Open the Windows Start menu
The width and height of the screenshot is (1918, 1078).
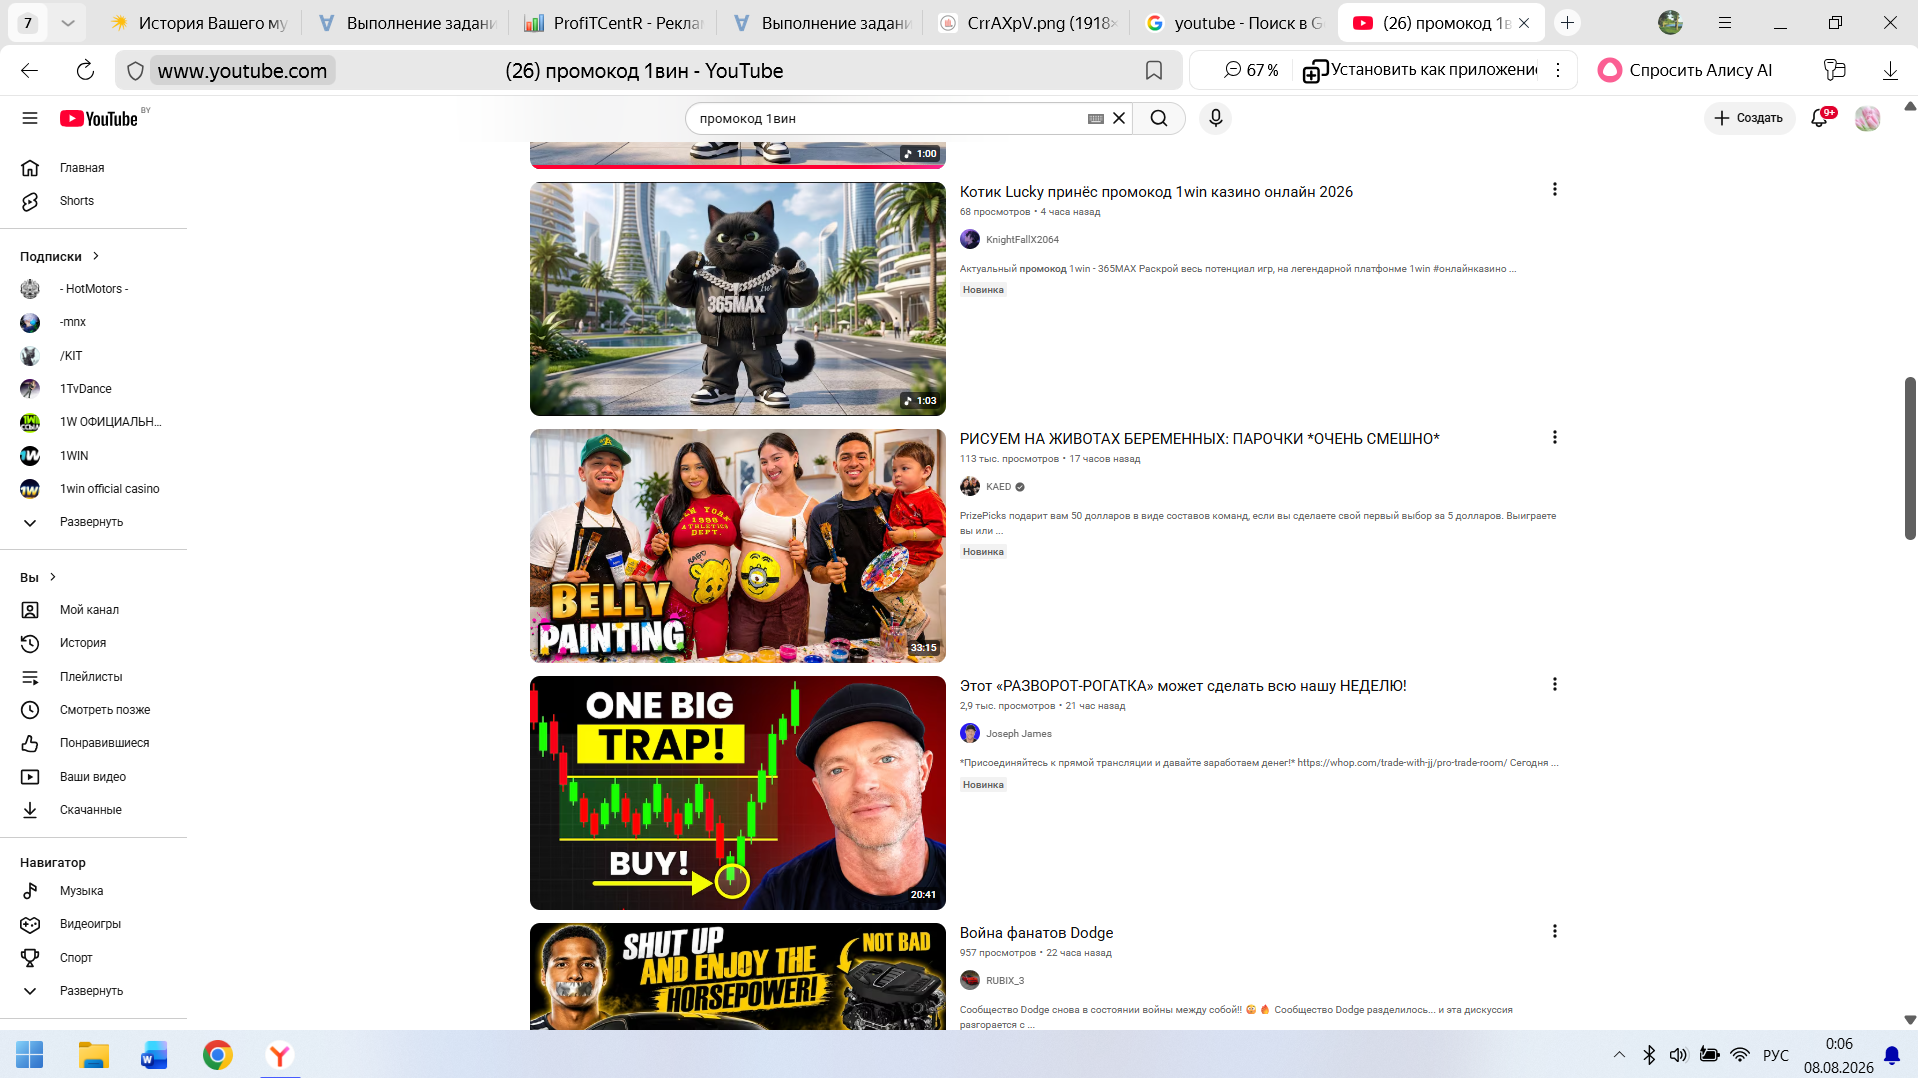[x=30, y=1055]
